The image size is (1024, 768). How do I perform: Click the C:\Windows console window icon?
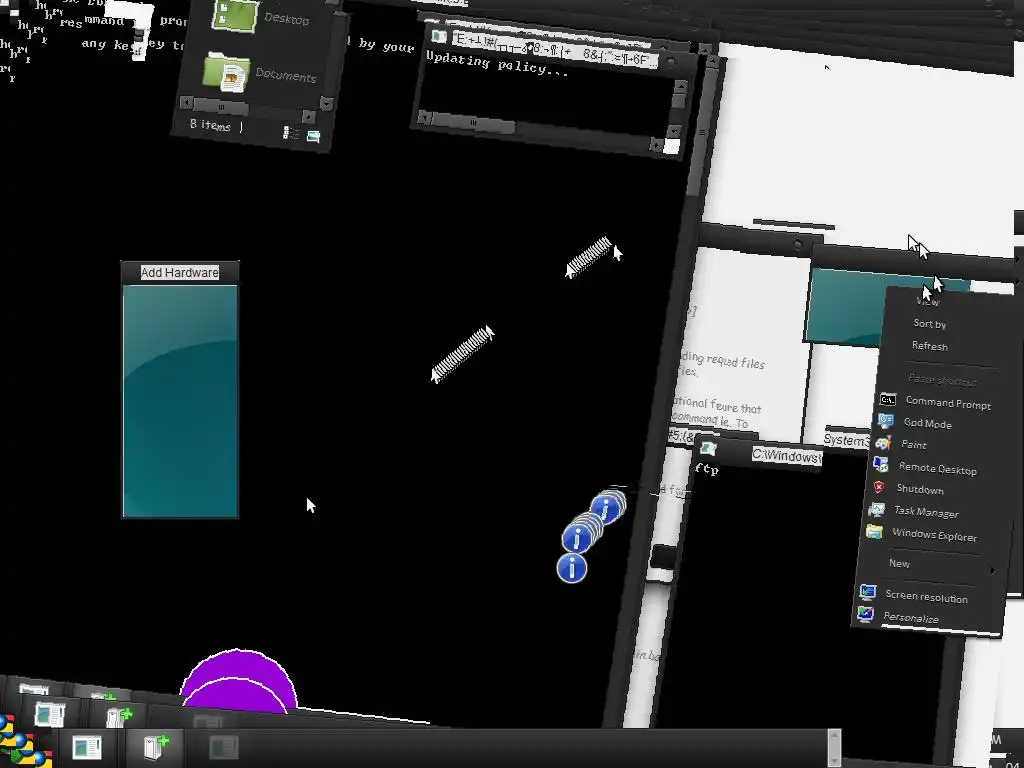(709, 449)
